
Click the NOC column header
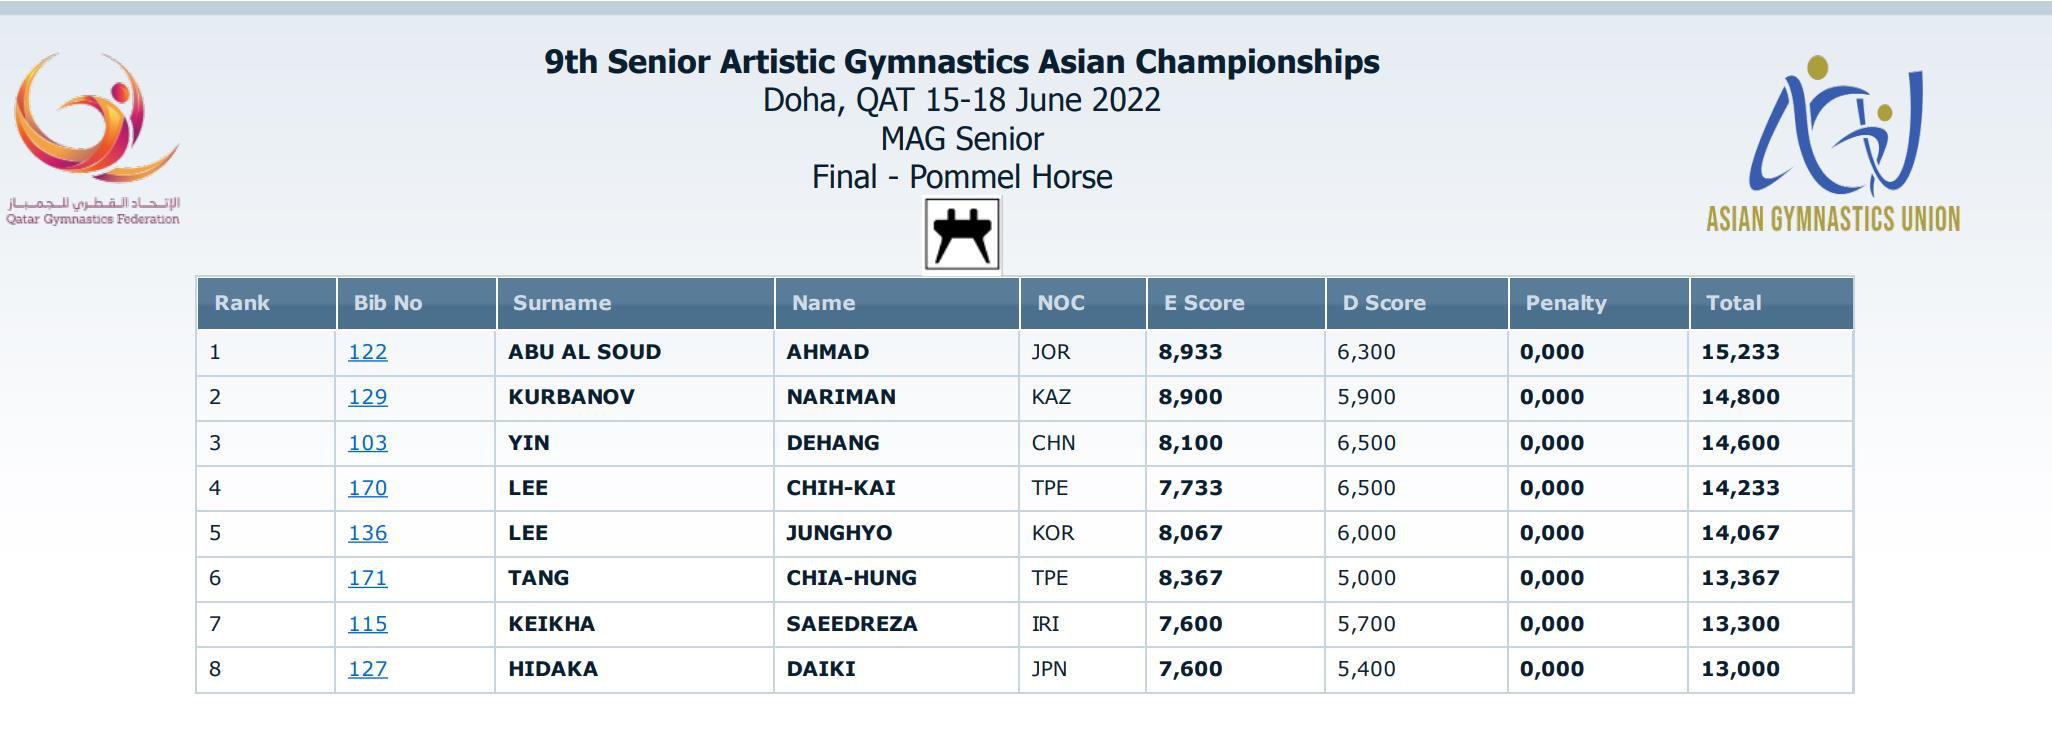1060,303
